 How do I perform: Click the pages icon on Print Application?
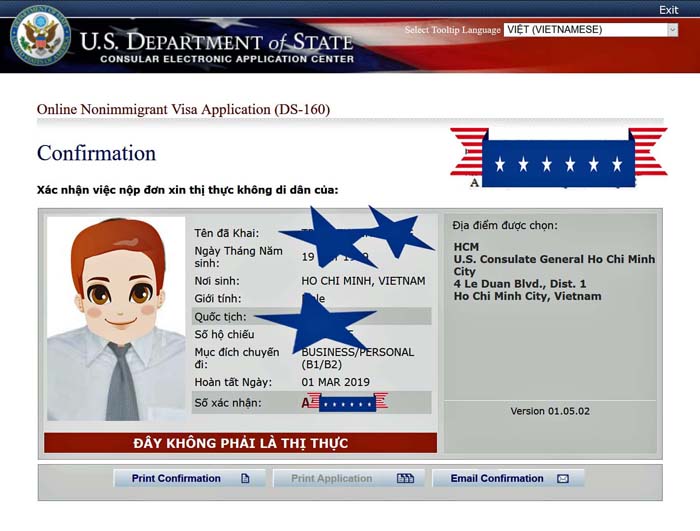(405, 478)
